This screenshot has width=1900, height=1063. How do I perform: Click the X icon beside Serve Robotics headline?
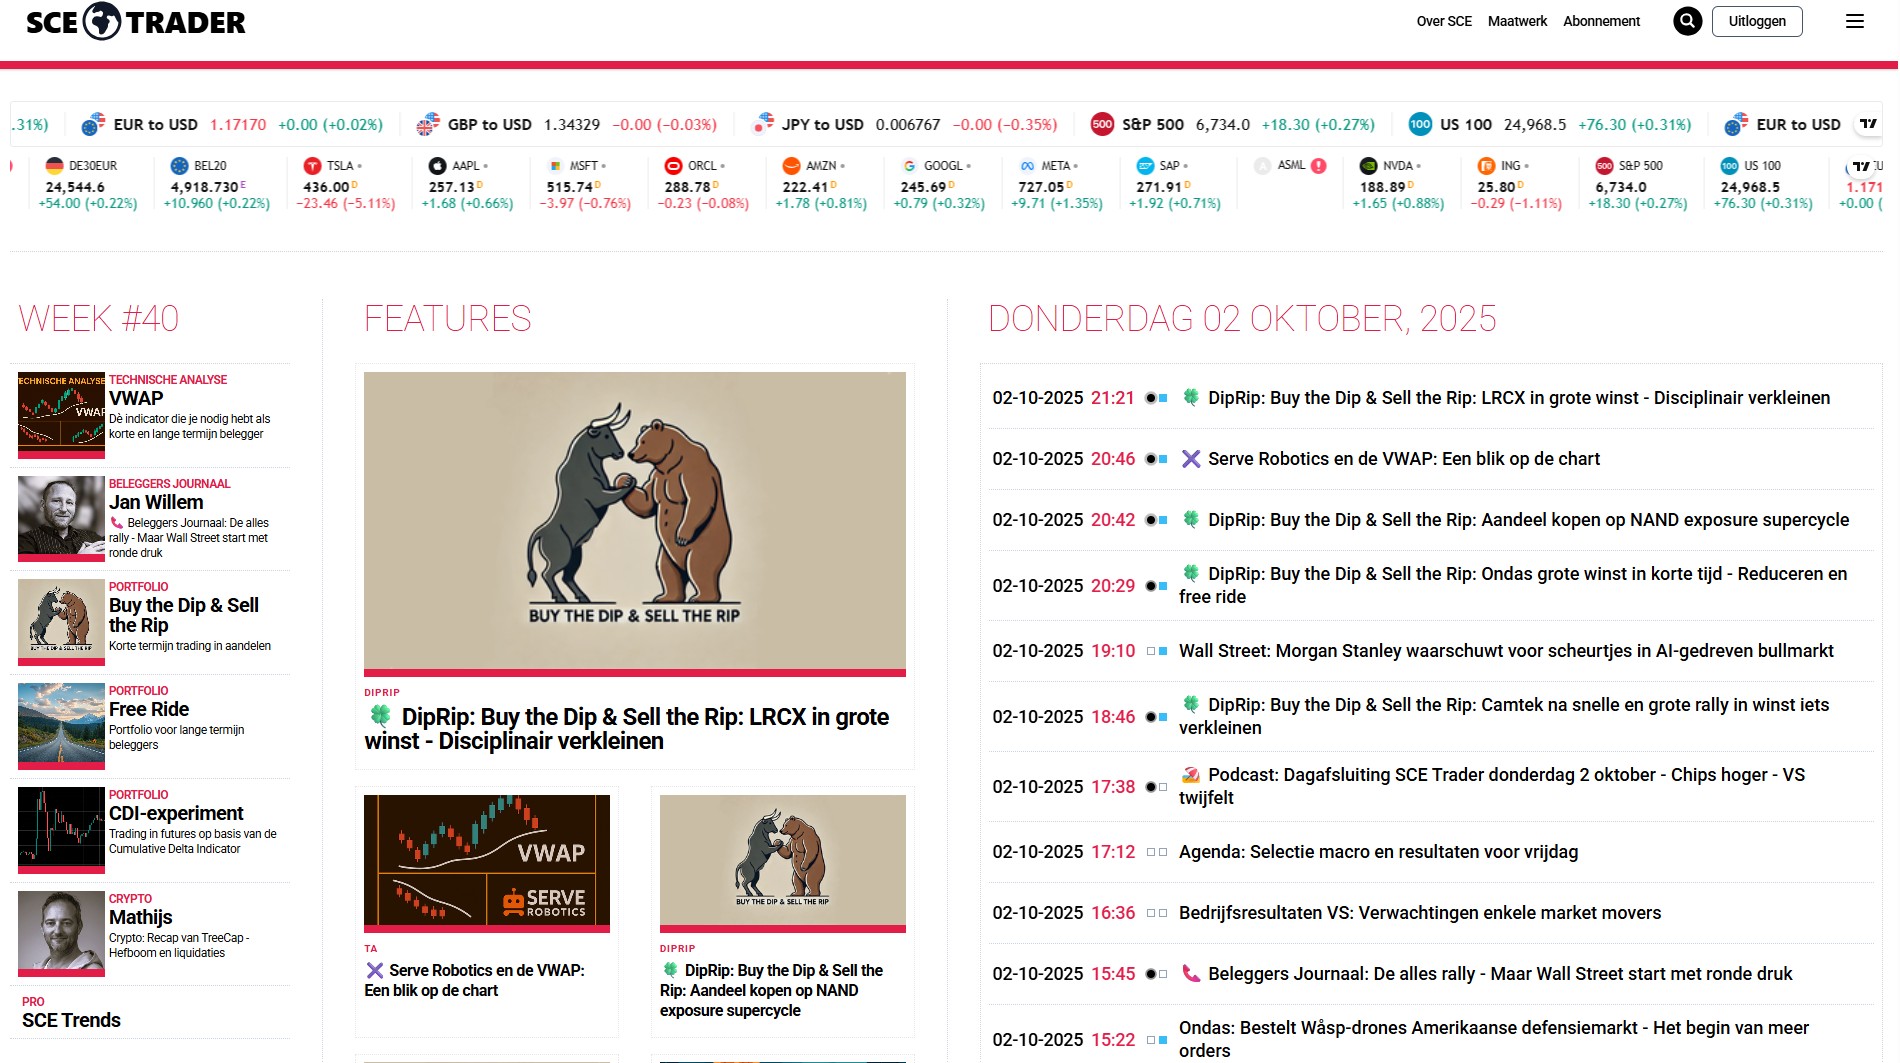click(1190, 459)
